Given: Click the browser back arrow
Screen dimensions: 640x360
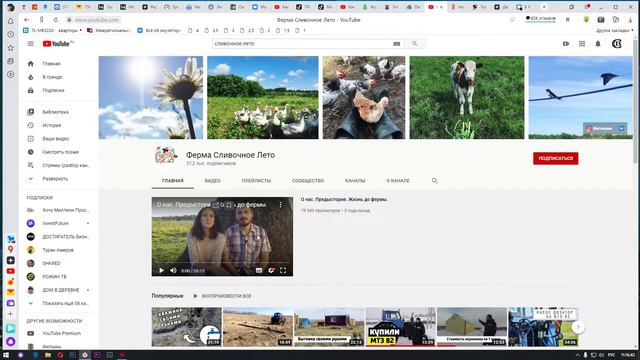Looking at the screenshot, I should tap(27, 20).
